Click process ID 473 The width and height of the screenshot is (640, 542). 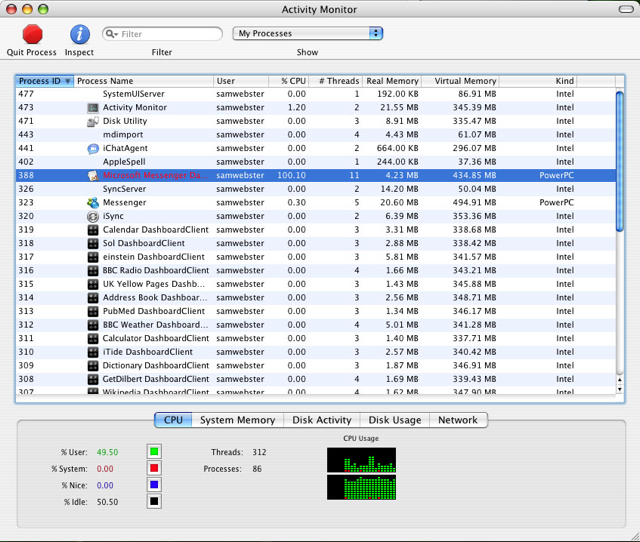point(26,108)
